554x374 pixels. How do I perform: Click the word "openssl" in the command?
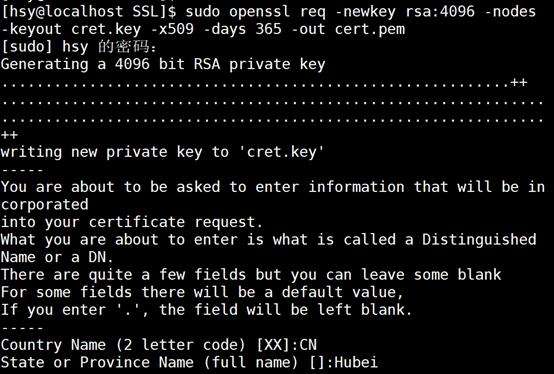259,12
